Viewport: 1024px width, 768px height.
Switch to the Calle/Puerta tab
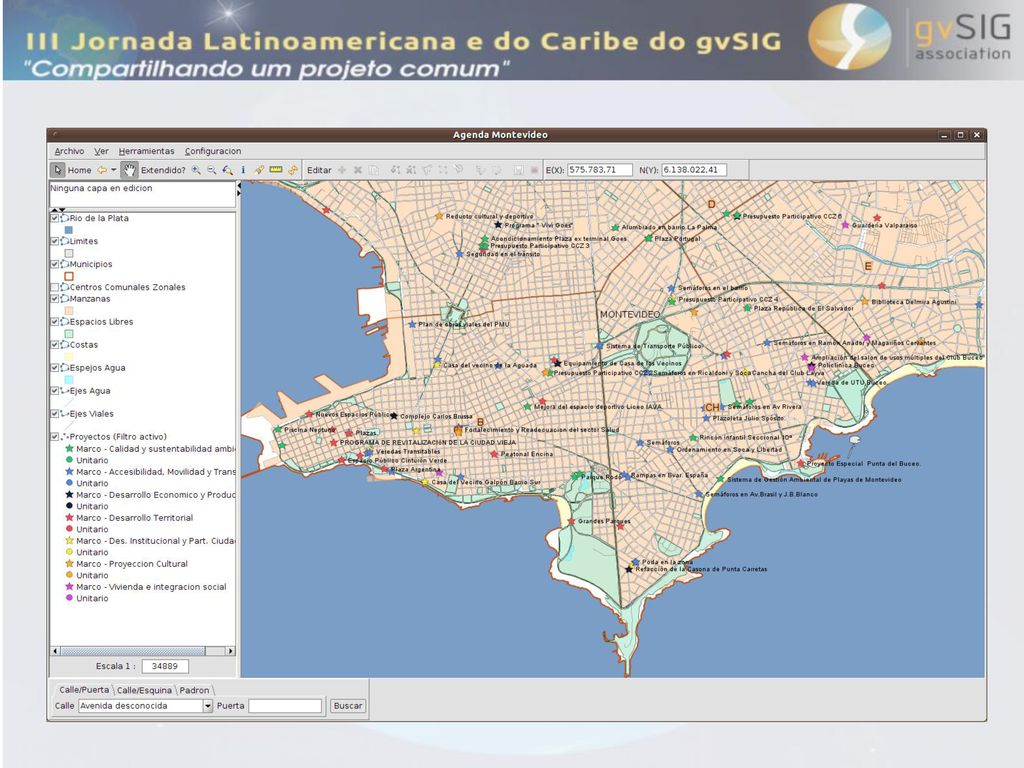tap(84, 690)
